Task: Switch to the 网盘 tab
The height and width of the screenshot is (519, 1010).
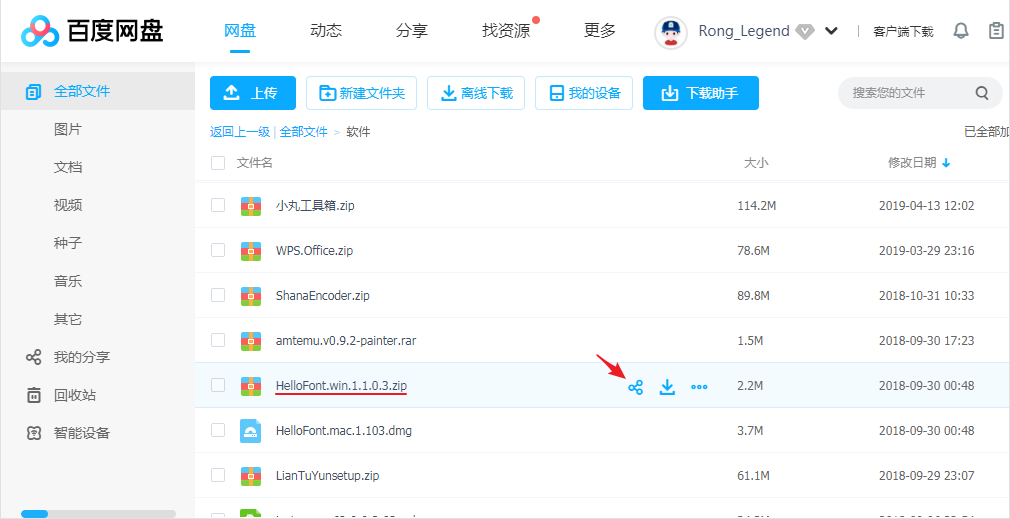Action: pyautogui.click(x=240, y=30)
